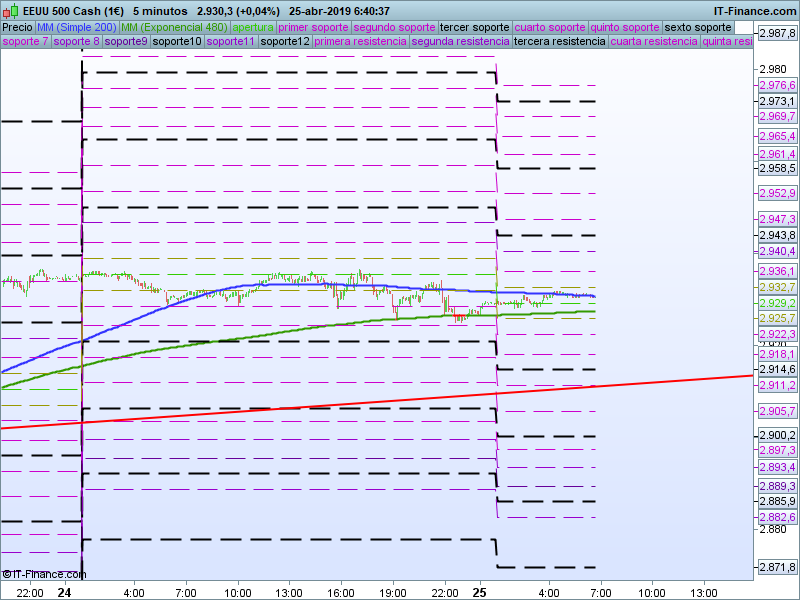
Task: Click the 2.930,3 (+0,04%) price quote
Action: pyautogui.click(x=238, y=11)
